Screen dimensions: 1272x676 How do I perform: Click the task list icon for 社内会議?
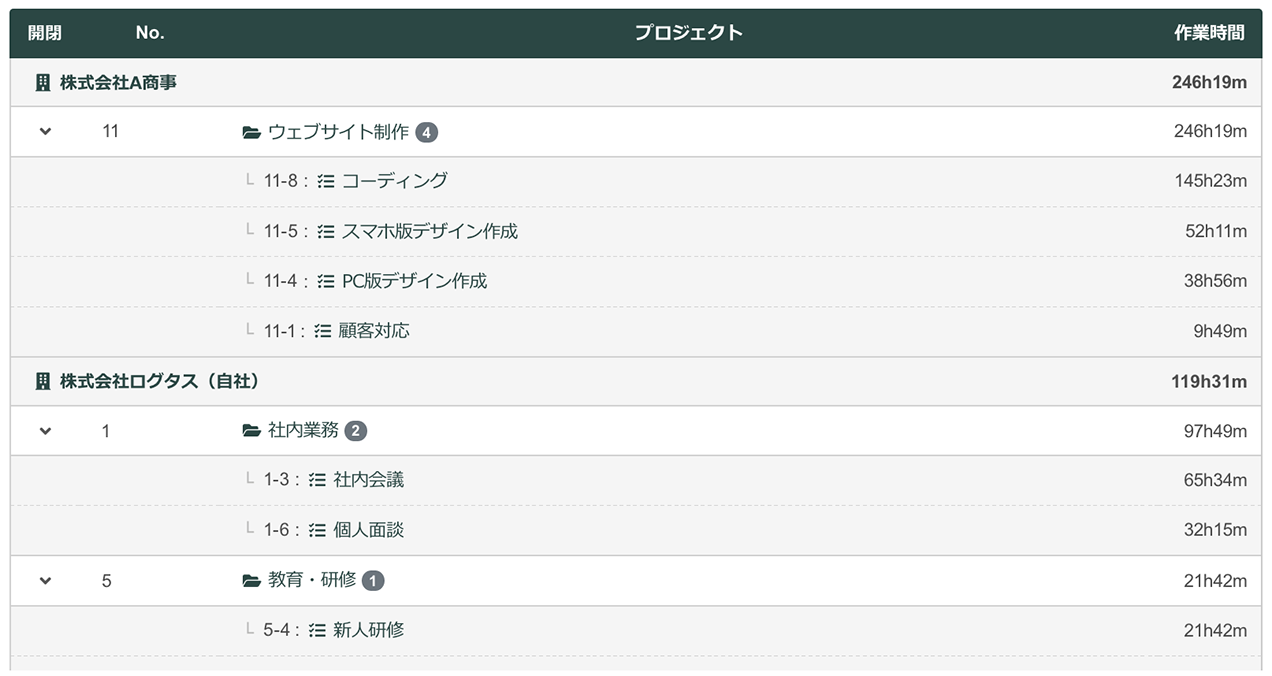[317, 480]
